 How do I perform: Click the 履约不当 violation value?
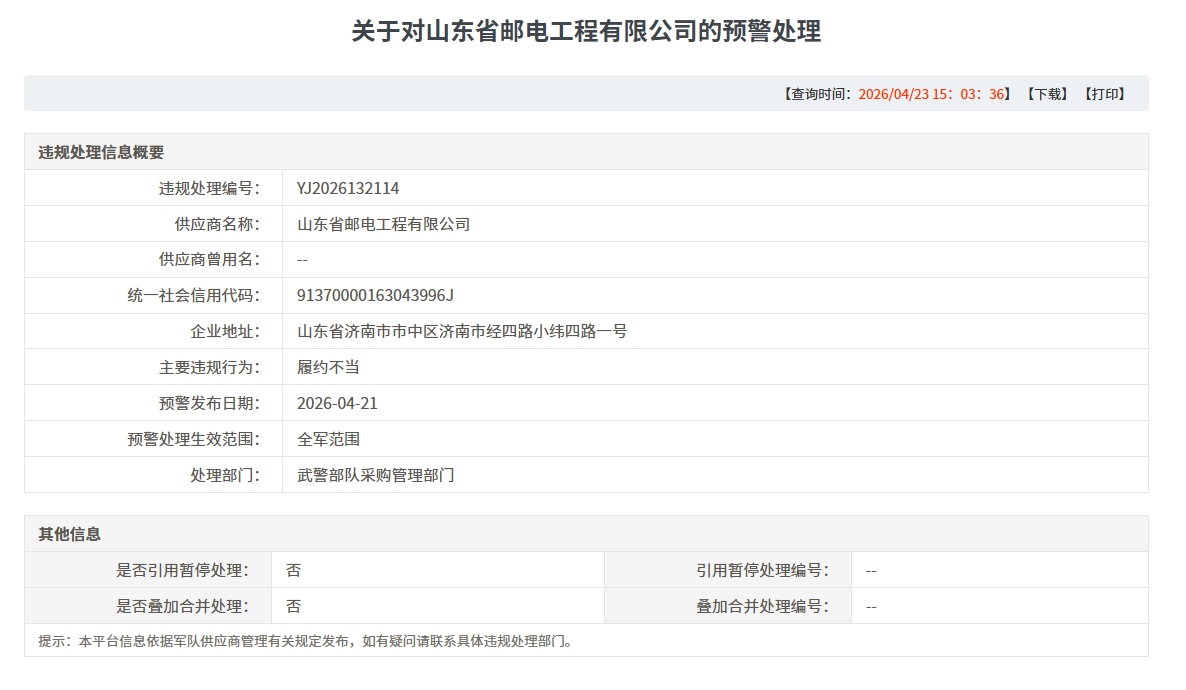[x=328, y=367]
